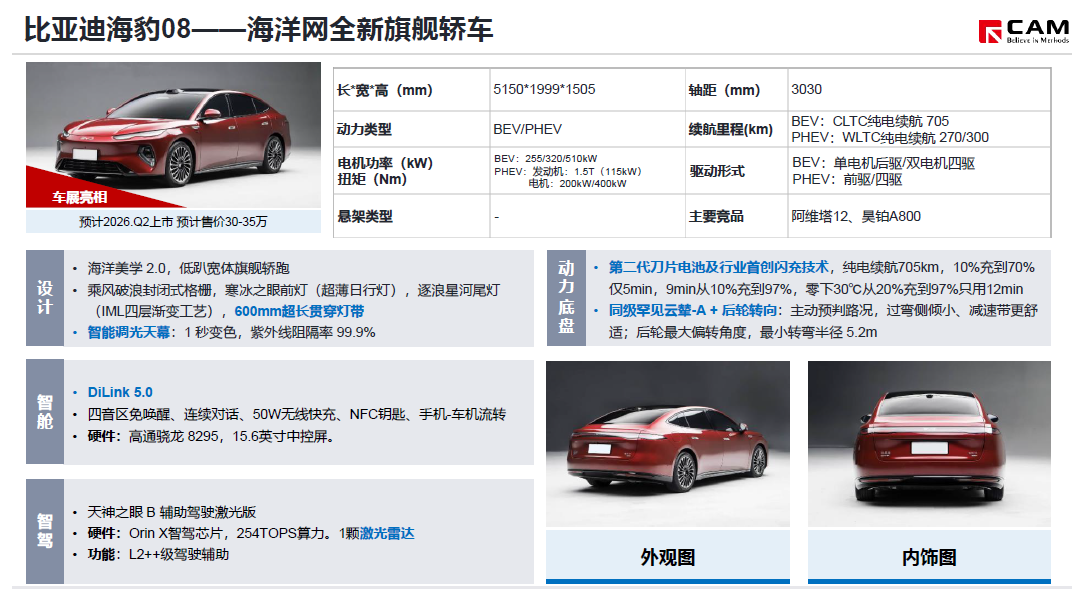Click the text 电机: 200kW/400kW
The width and height of the screenshot is (1080, 589).
pyautogui.click(x=577, y=183)
